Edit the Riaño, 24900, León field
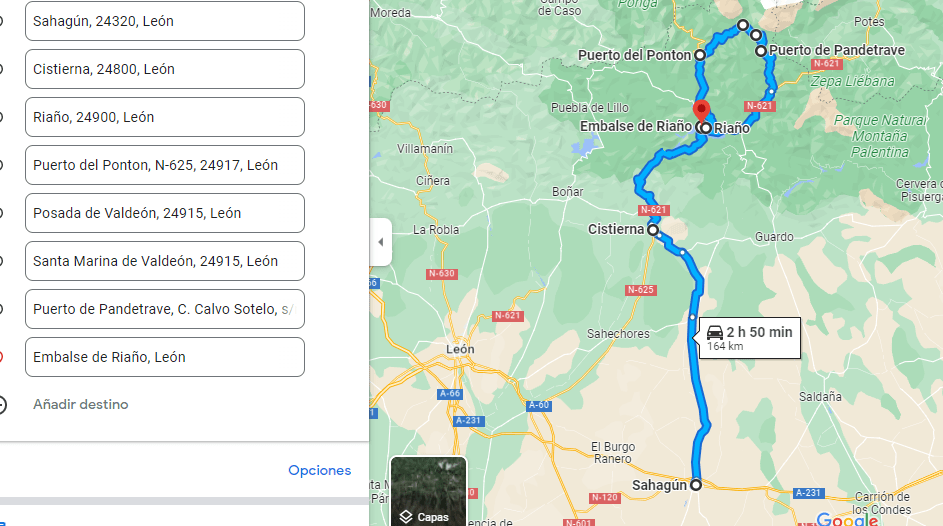Screen dimensions: 943x526 (165, 117)
